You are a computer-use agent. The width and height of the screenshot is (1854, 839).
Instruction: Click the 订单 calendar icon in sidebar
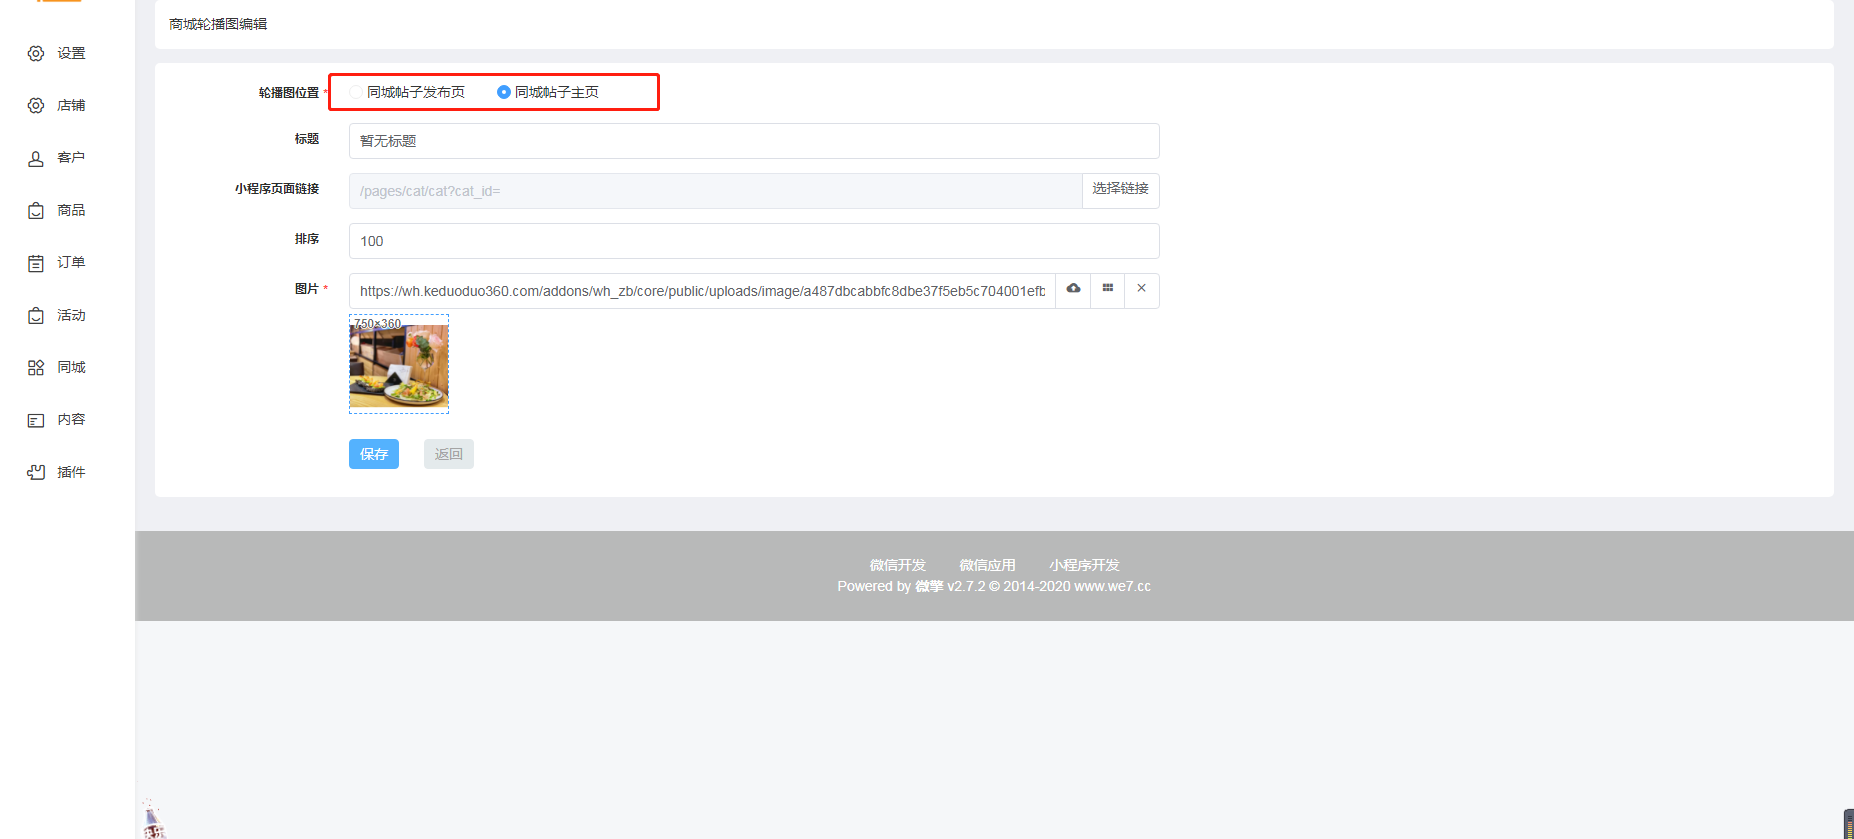[36, 263]
